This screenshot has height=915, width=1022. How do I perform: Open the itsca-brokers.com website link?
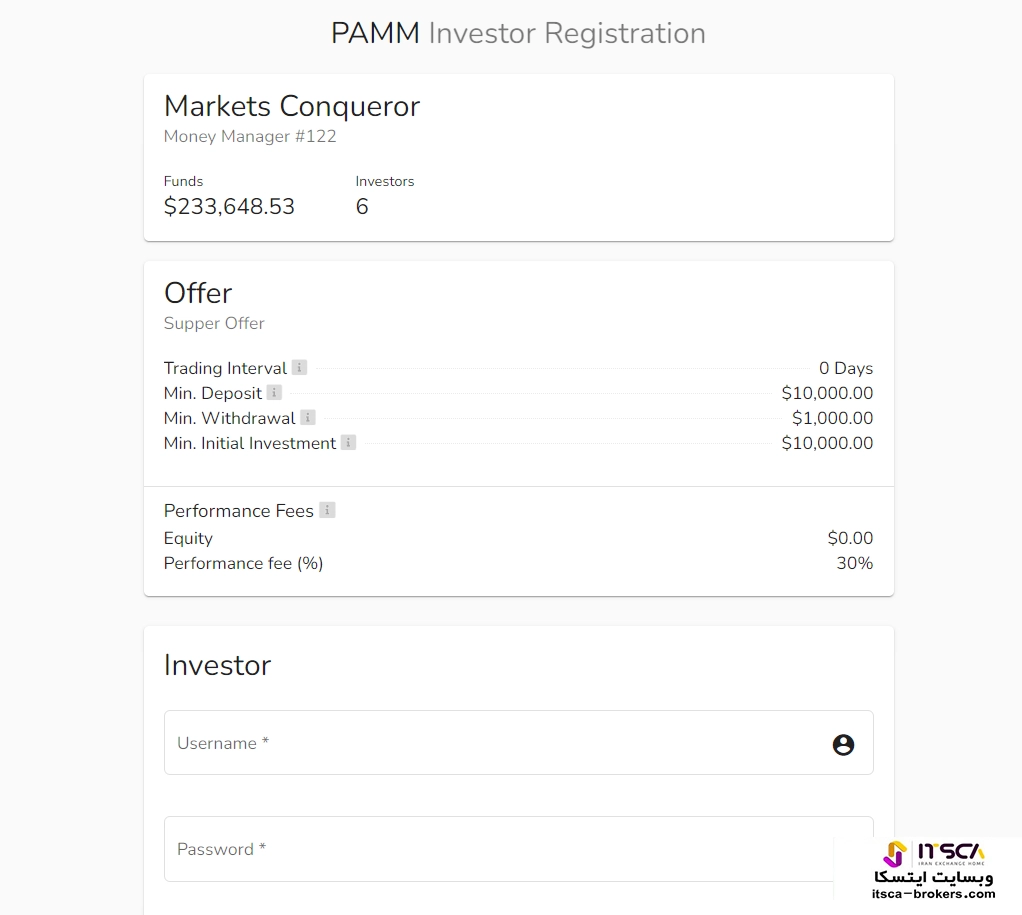[933, 894]
